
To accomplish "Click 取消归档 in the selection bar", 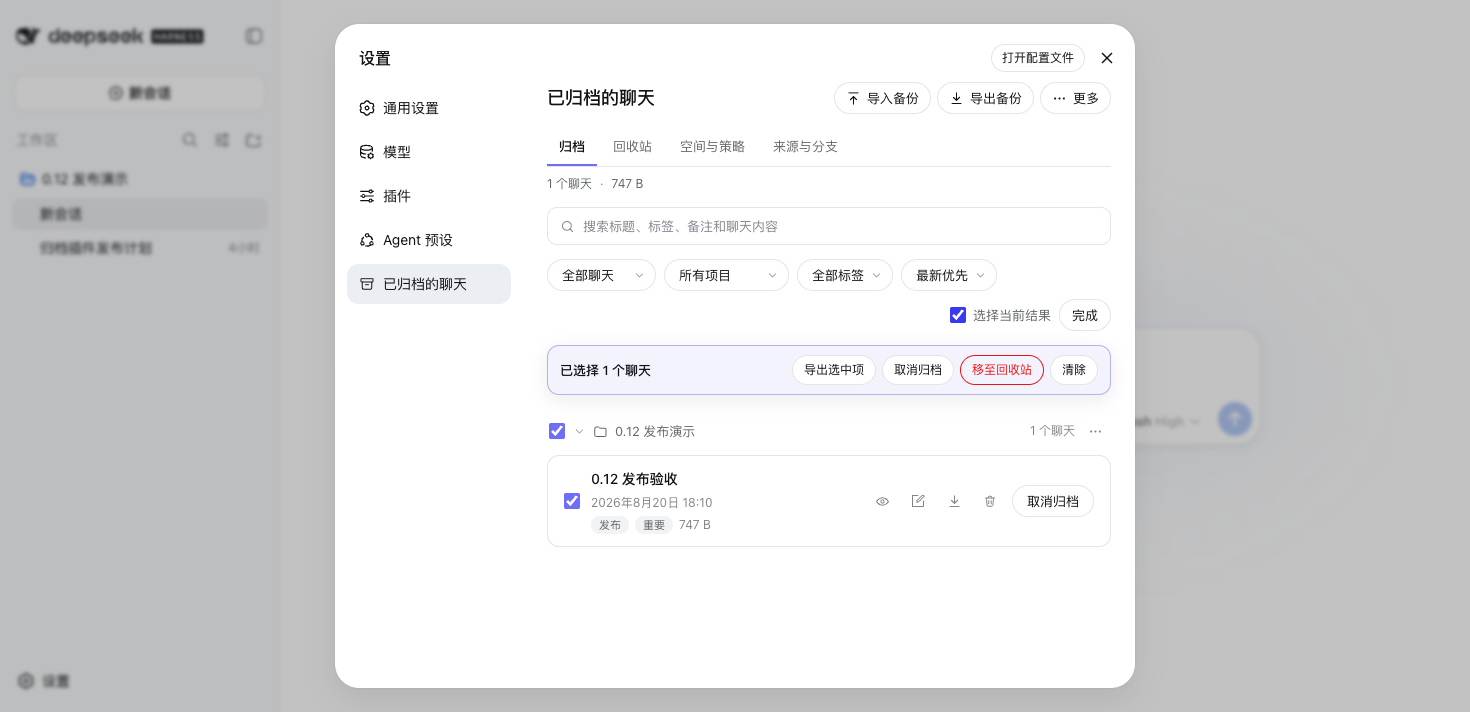I will pyautogui.click(x=918, y=370).
